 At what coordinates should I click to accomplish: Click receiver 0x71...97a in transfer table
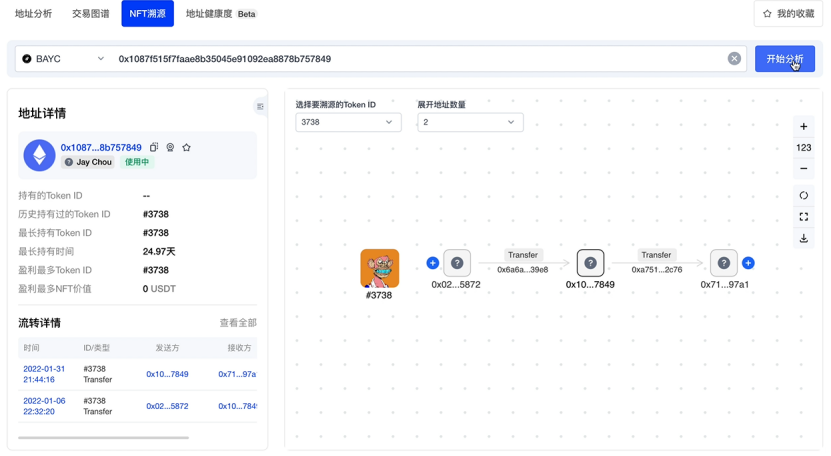(237, 374)
